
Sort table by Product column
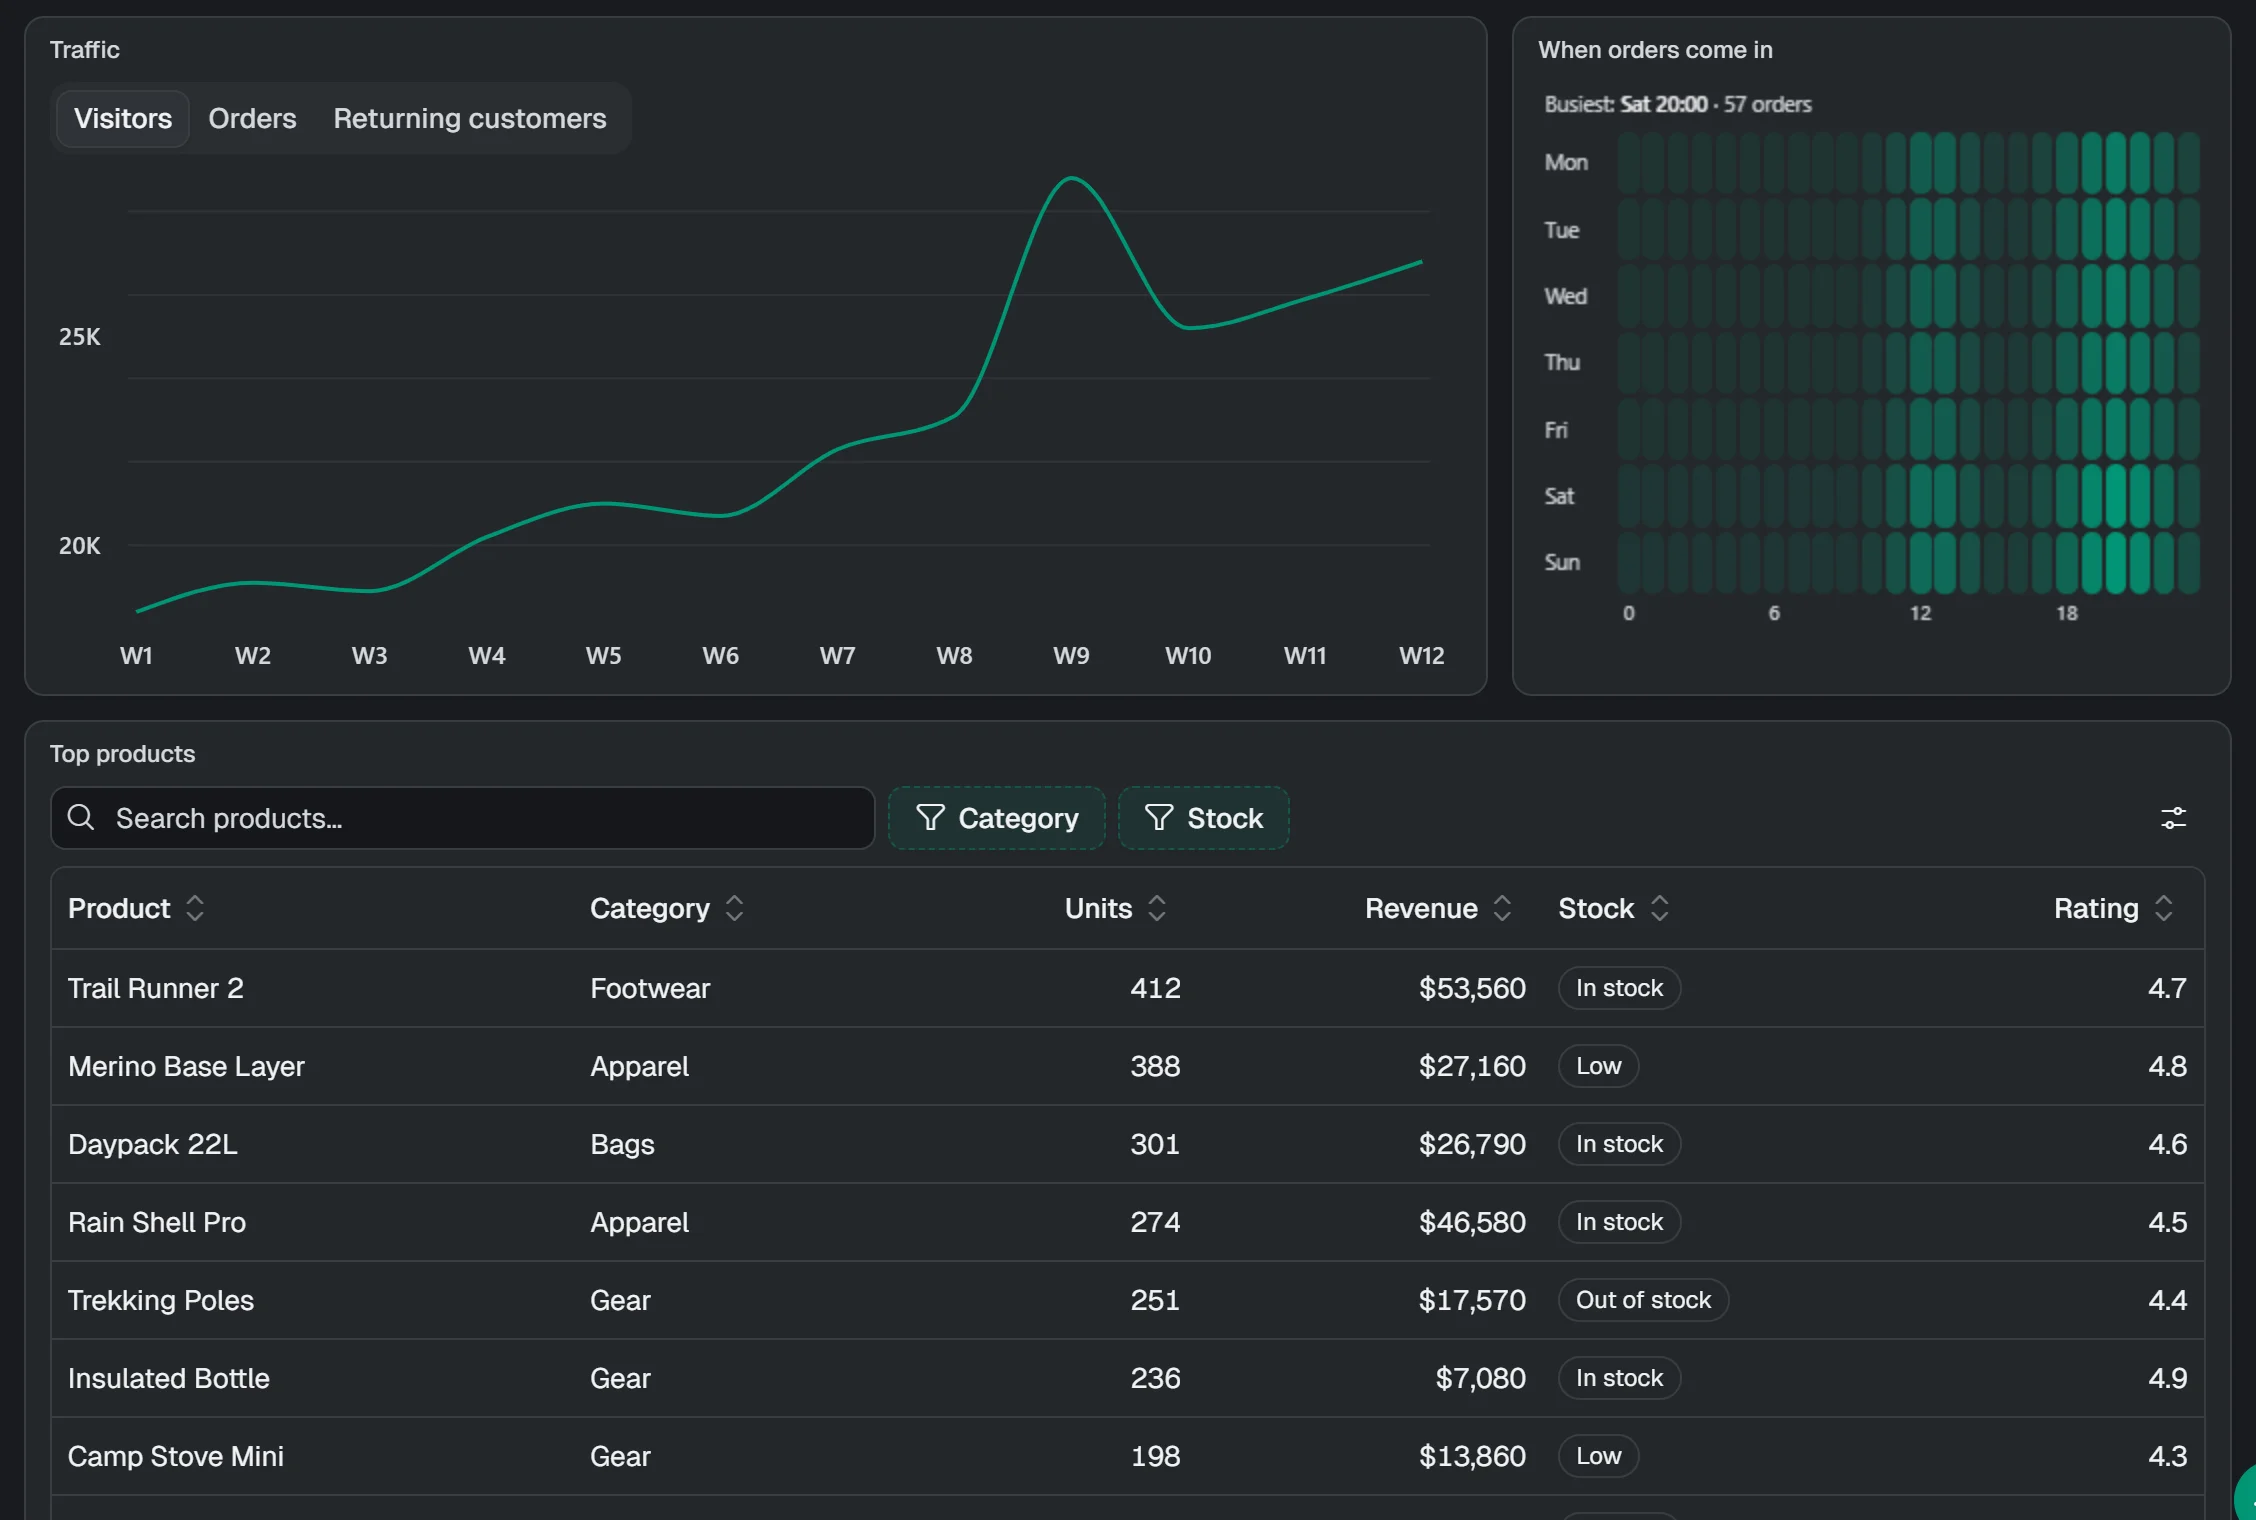[136, 908]
